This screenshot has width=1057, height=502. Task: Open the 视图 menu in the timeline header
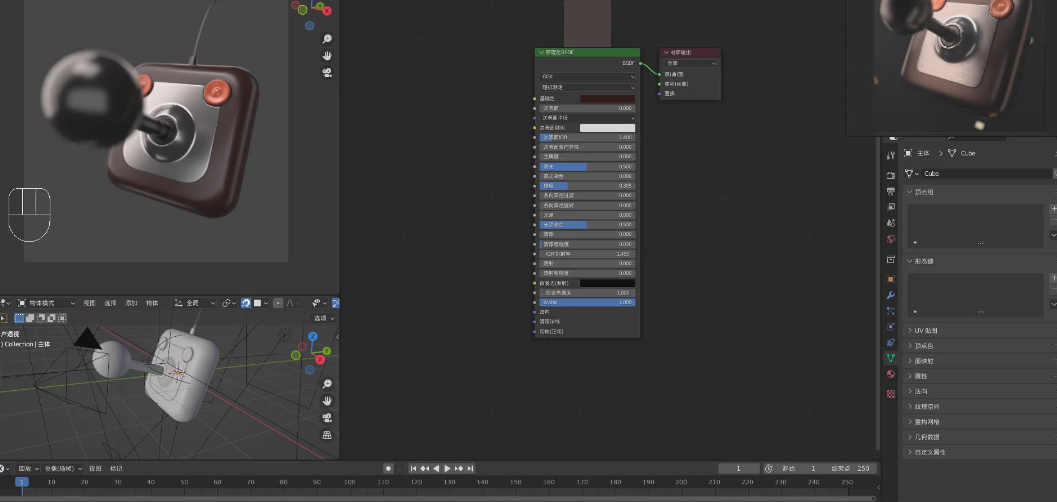tap(95, 468)
